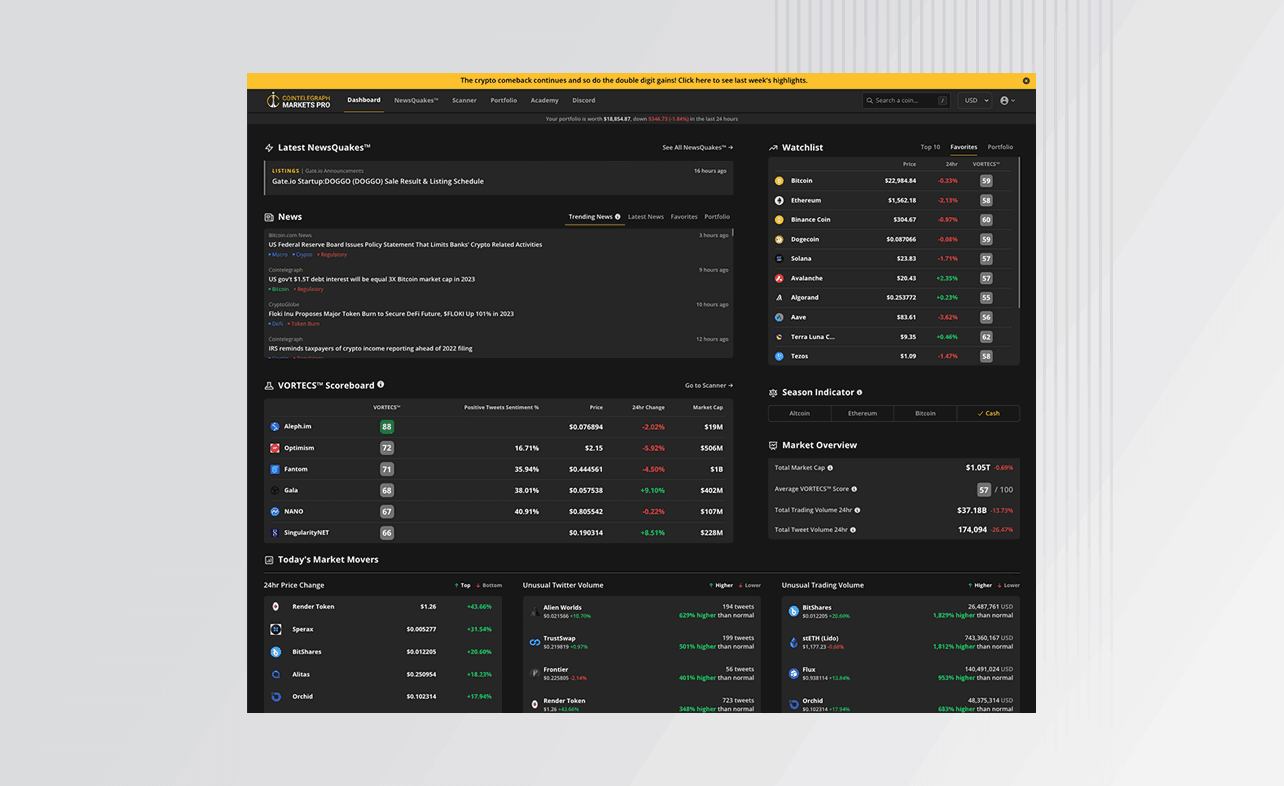Show info for Total Market Cap

(830, 468)
